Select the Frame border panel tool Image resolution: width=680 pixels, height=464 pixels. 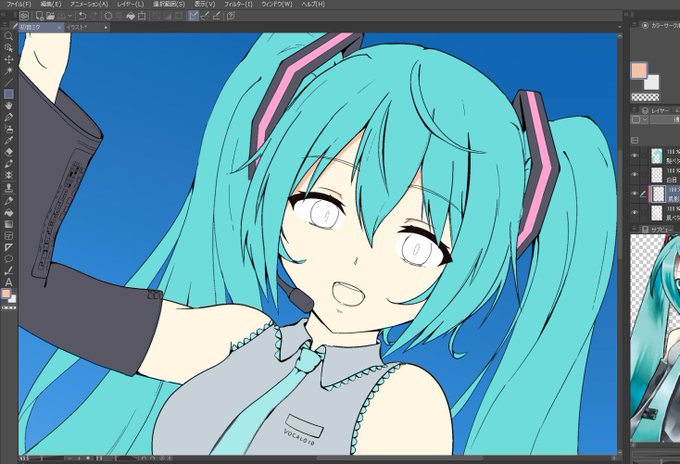tap(8, 236)
